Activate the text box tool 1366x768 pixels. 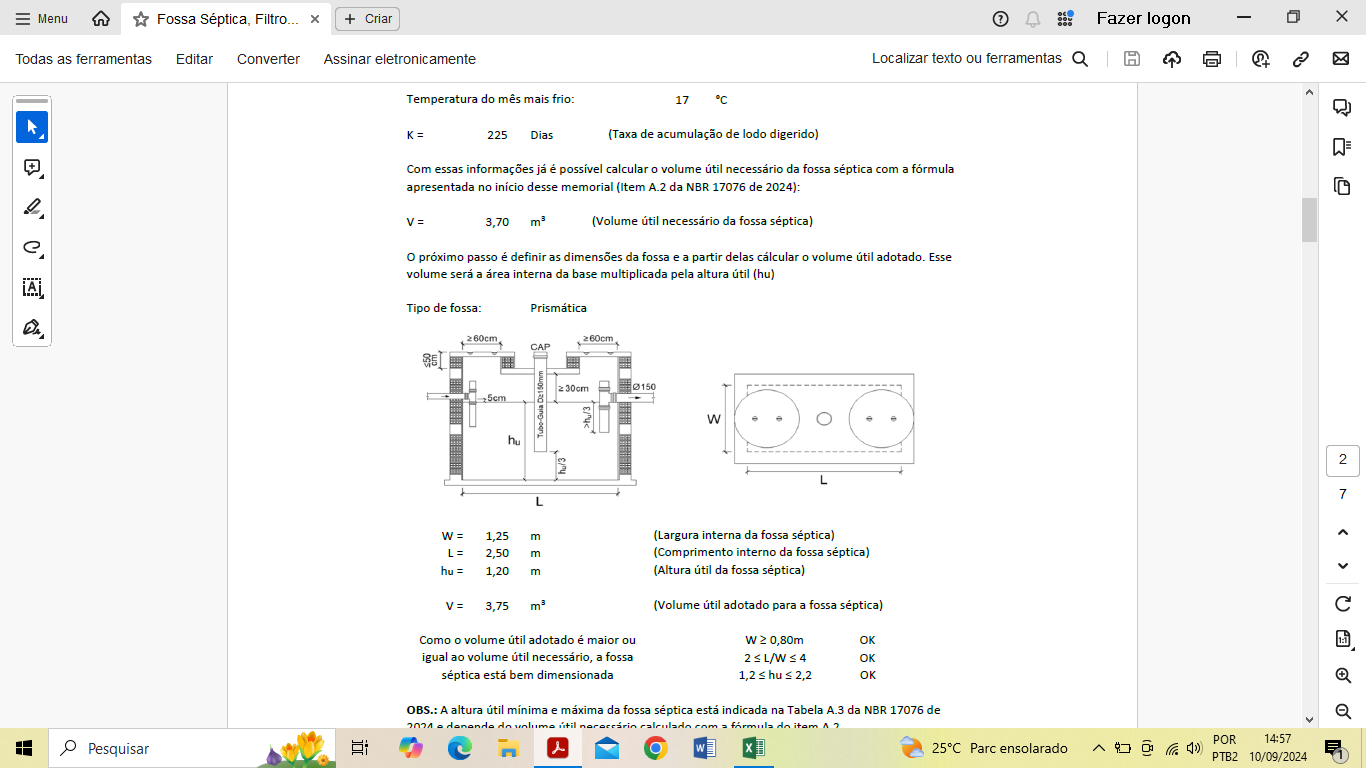tap(32, 288)
